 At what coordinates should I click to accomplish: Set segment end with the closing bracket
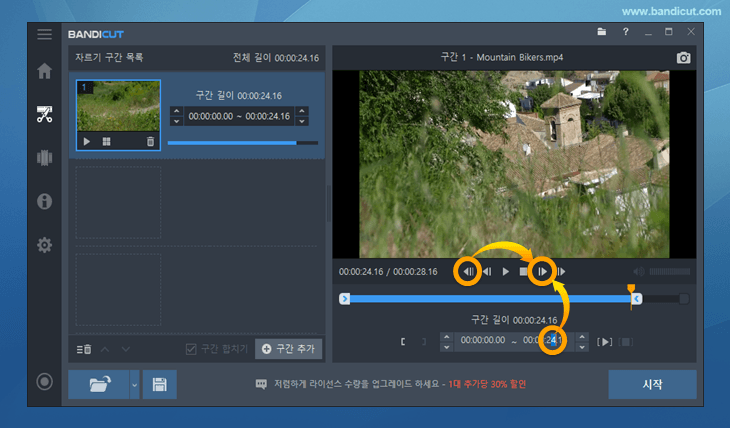(x=424, y=342)
